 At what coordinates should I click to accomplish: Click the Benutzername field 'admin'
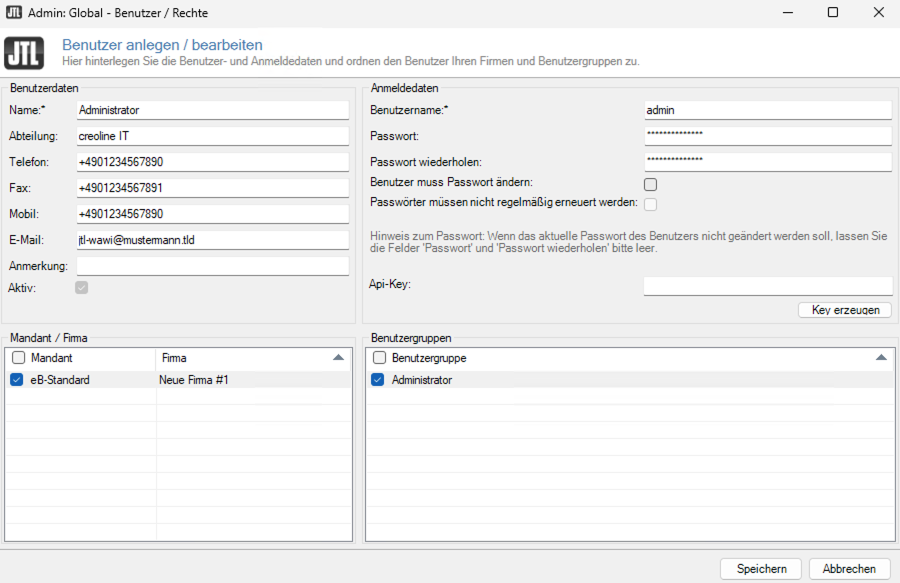pos(767,110)
